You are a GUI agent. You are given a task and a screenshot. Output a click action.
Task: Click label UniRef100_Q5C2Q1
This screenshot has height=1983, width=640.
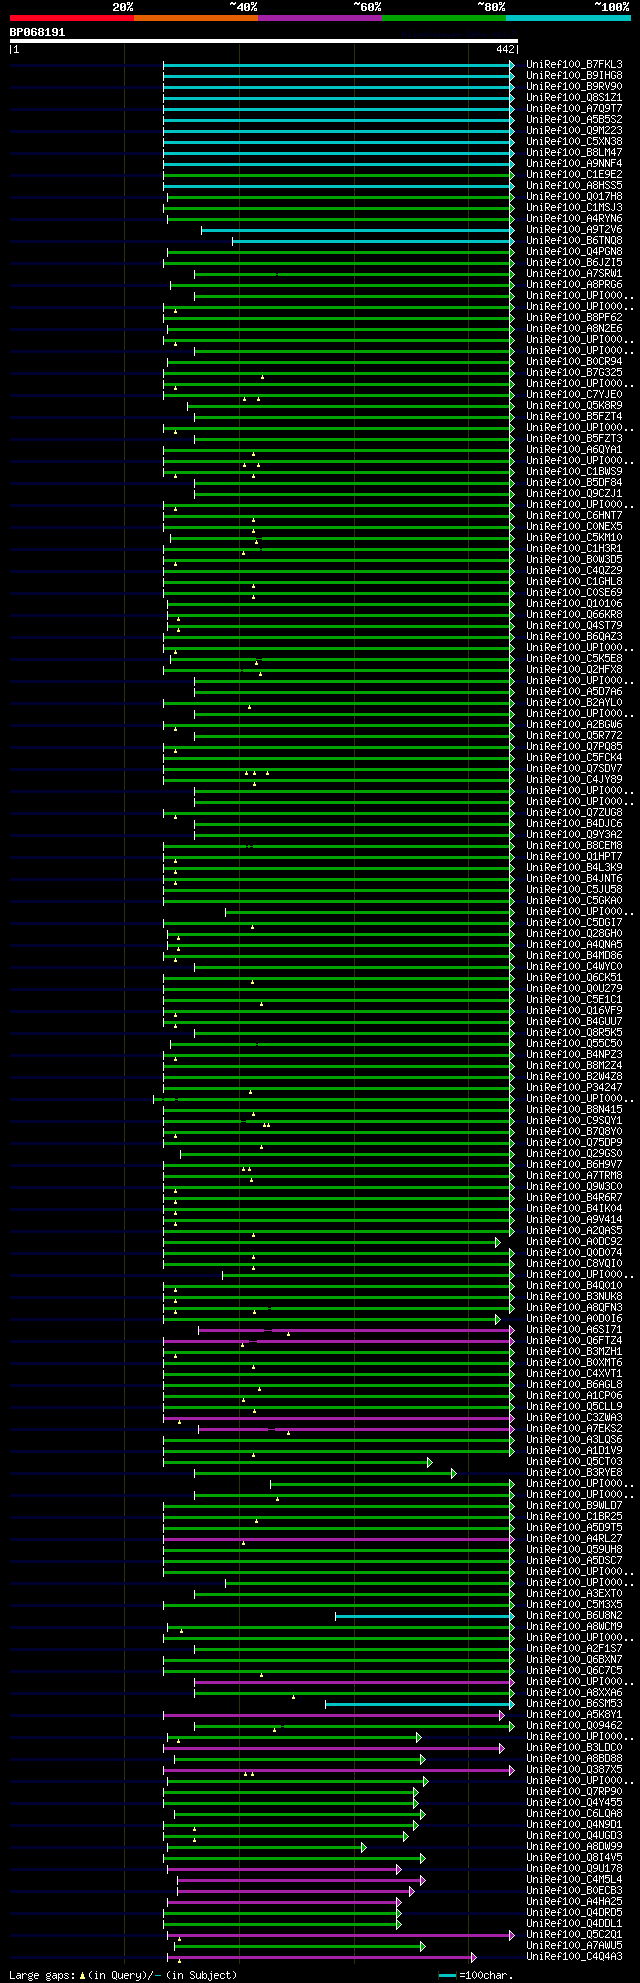574,1935
